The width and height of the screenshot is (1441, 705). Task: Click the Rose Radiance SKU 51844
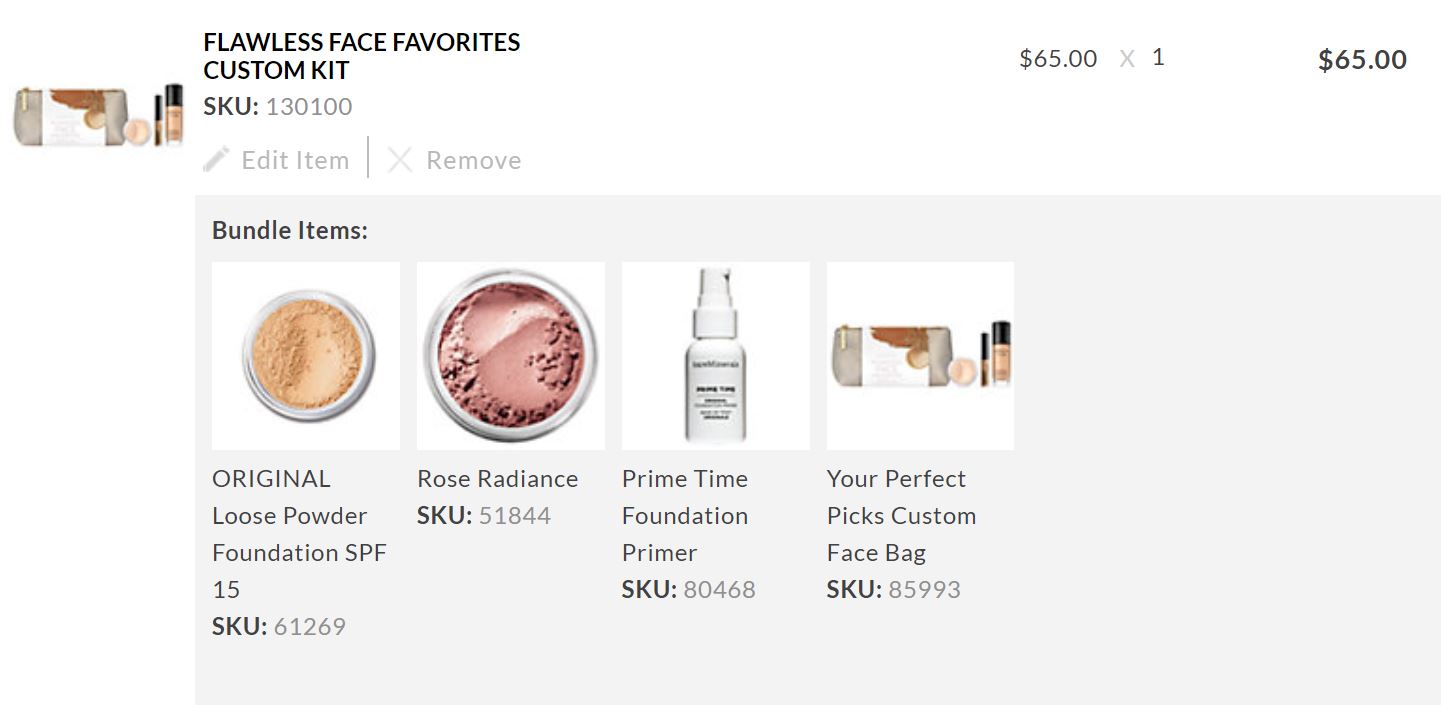tap(514, 516)
